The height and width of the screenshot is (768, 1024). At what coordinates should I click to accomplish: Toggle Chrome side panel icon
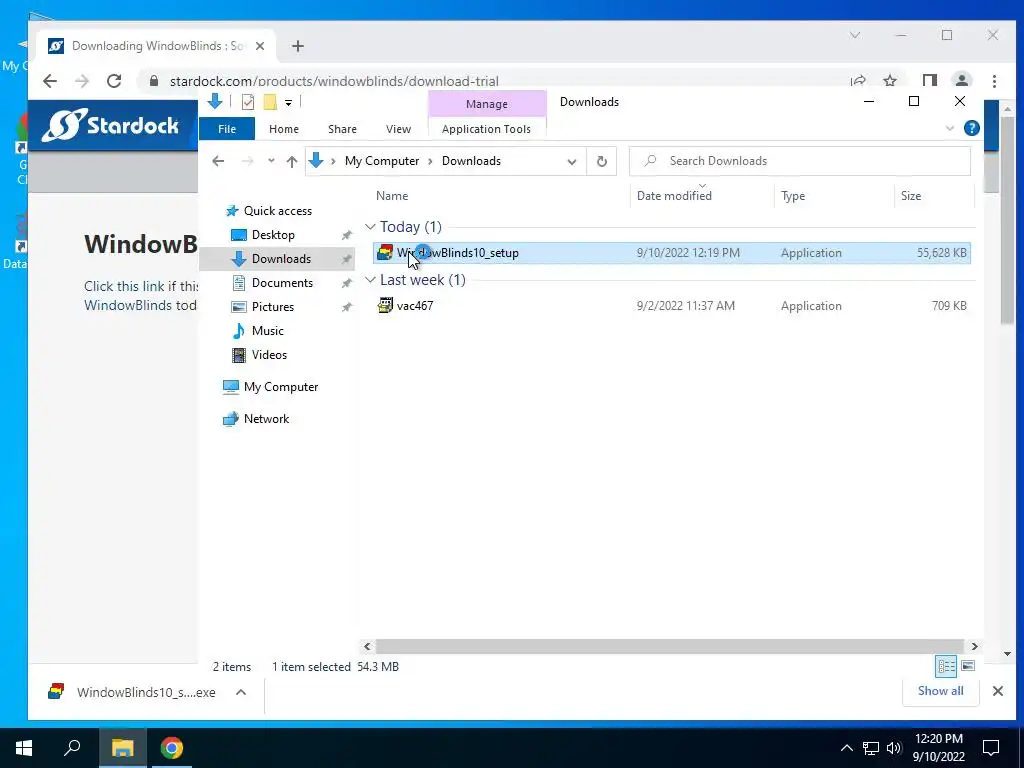(x=929, y=81)
